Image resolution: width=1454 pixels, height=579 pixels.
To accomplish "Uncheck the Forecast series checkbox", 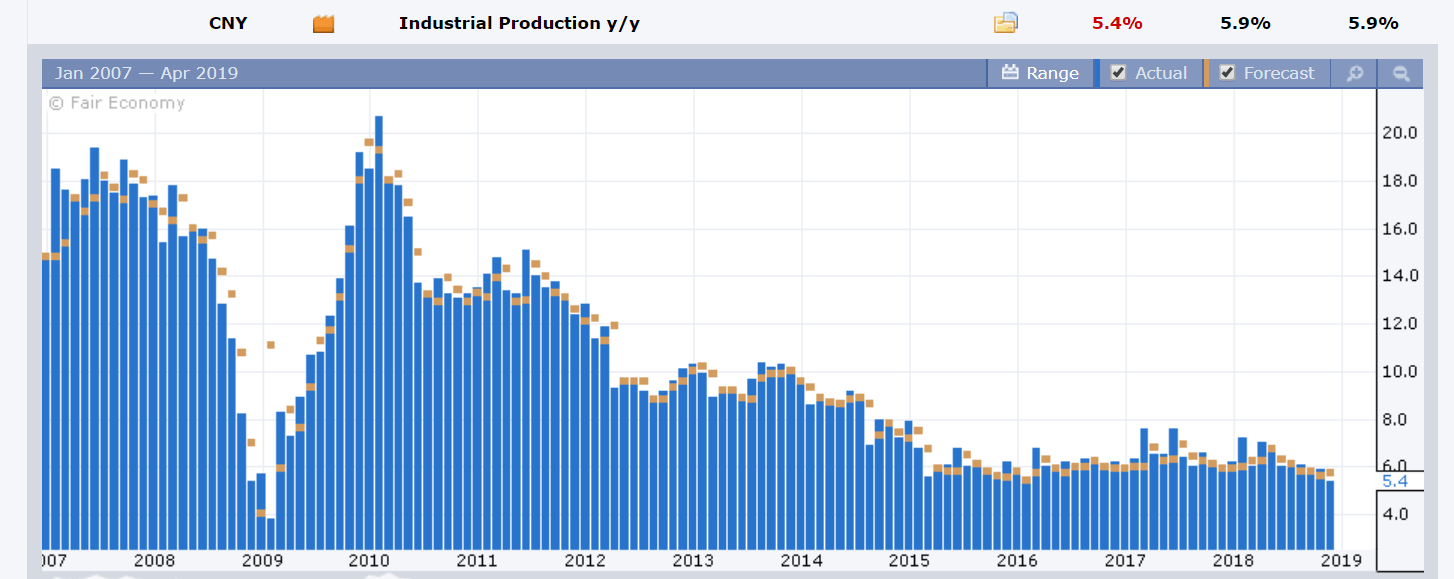I will click(x=1228, y=73).
